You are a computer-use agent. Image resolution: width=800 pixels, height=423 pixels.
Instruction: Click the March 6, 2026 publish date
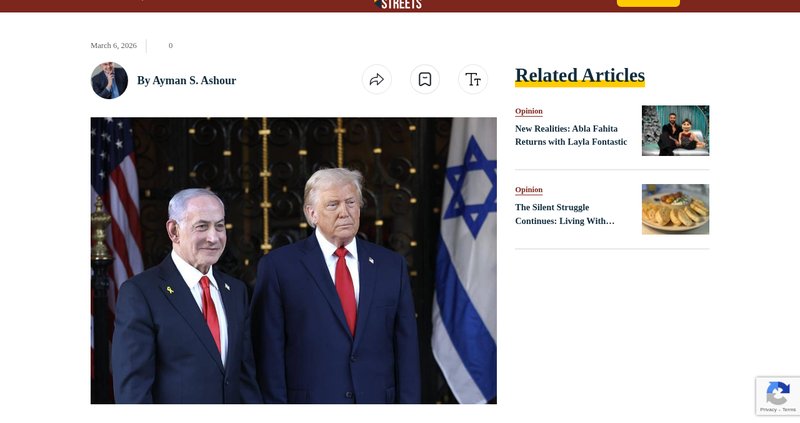[113, 45]
